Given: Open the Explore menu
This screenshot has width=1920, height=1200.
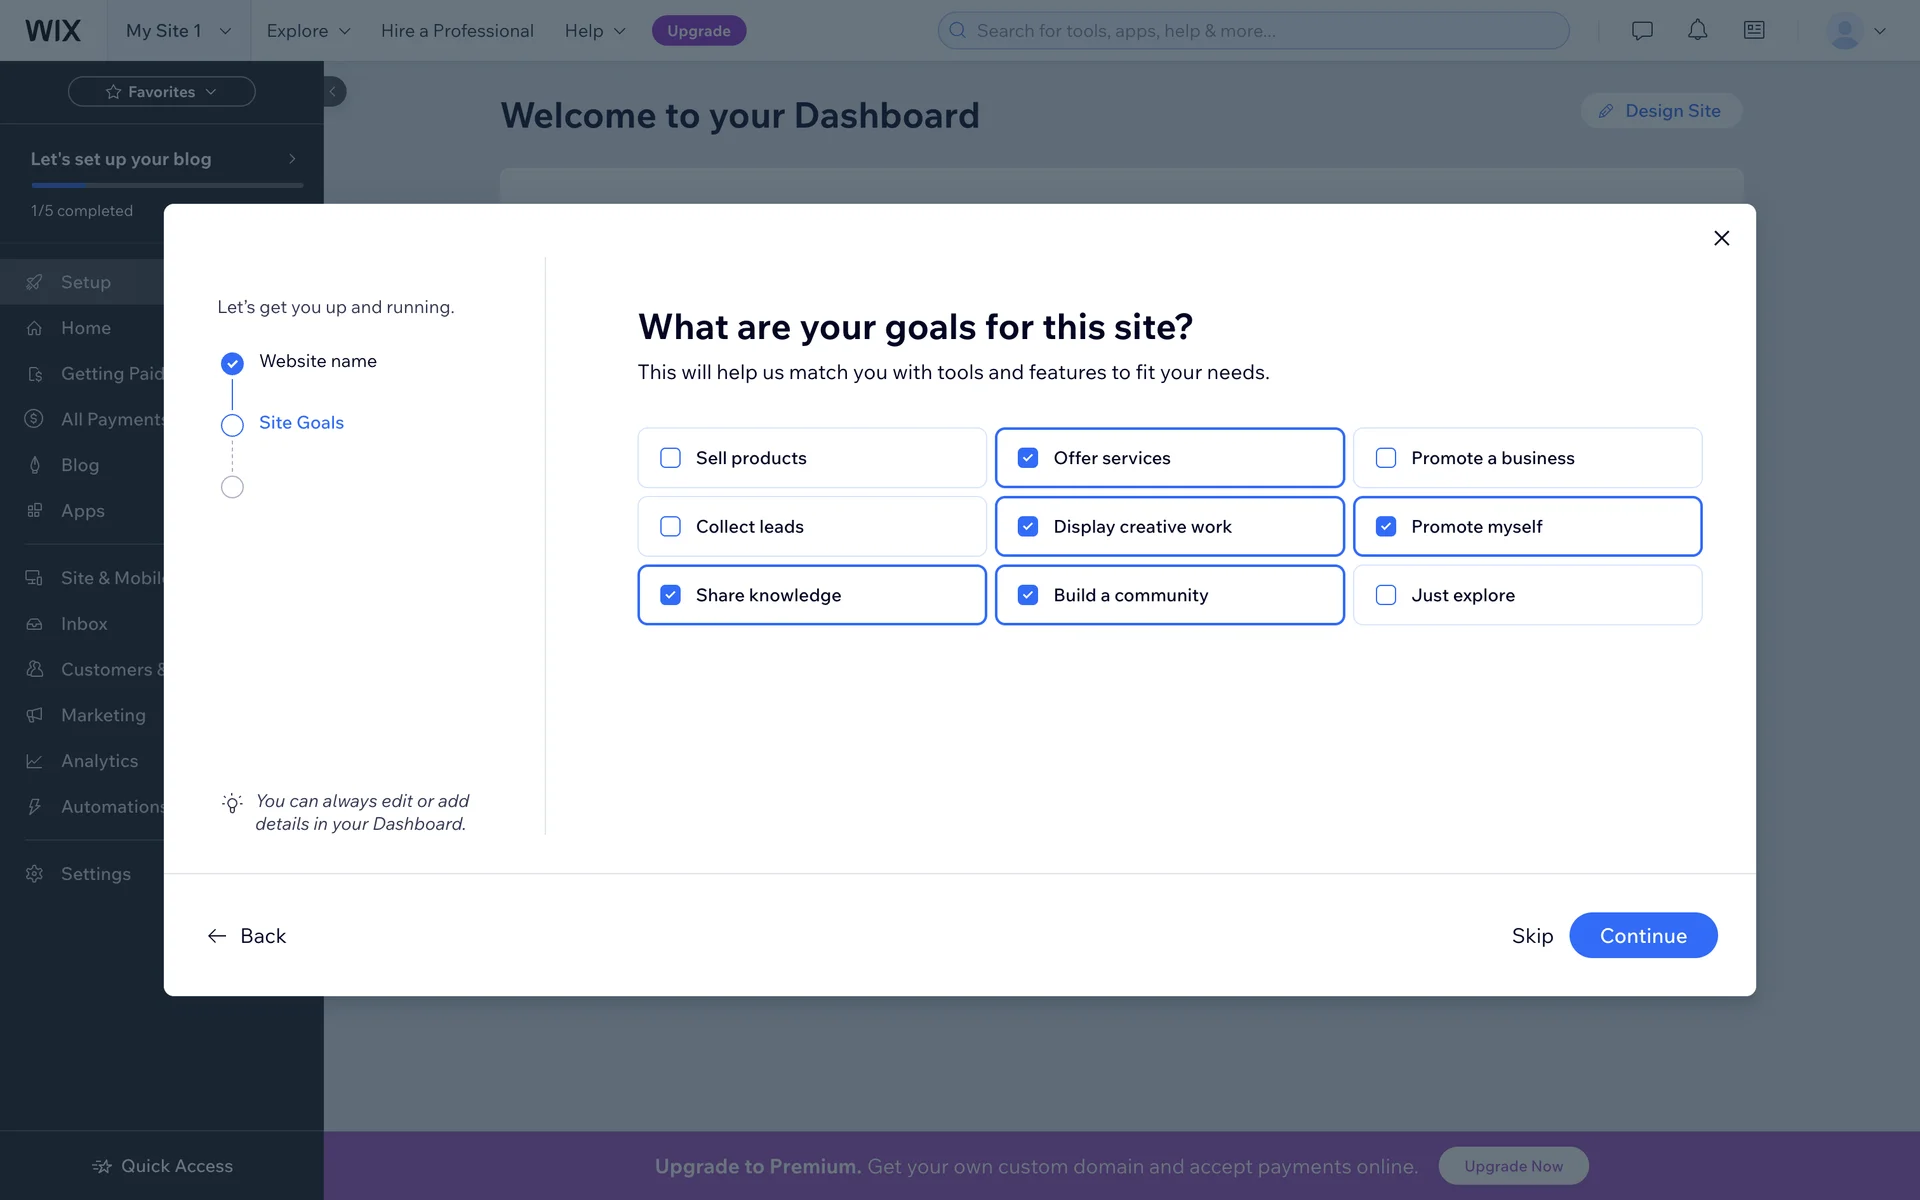Looking at the screenshot, I should (308, 30).
